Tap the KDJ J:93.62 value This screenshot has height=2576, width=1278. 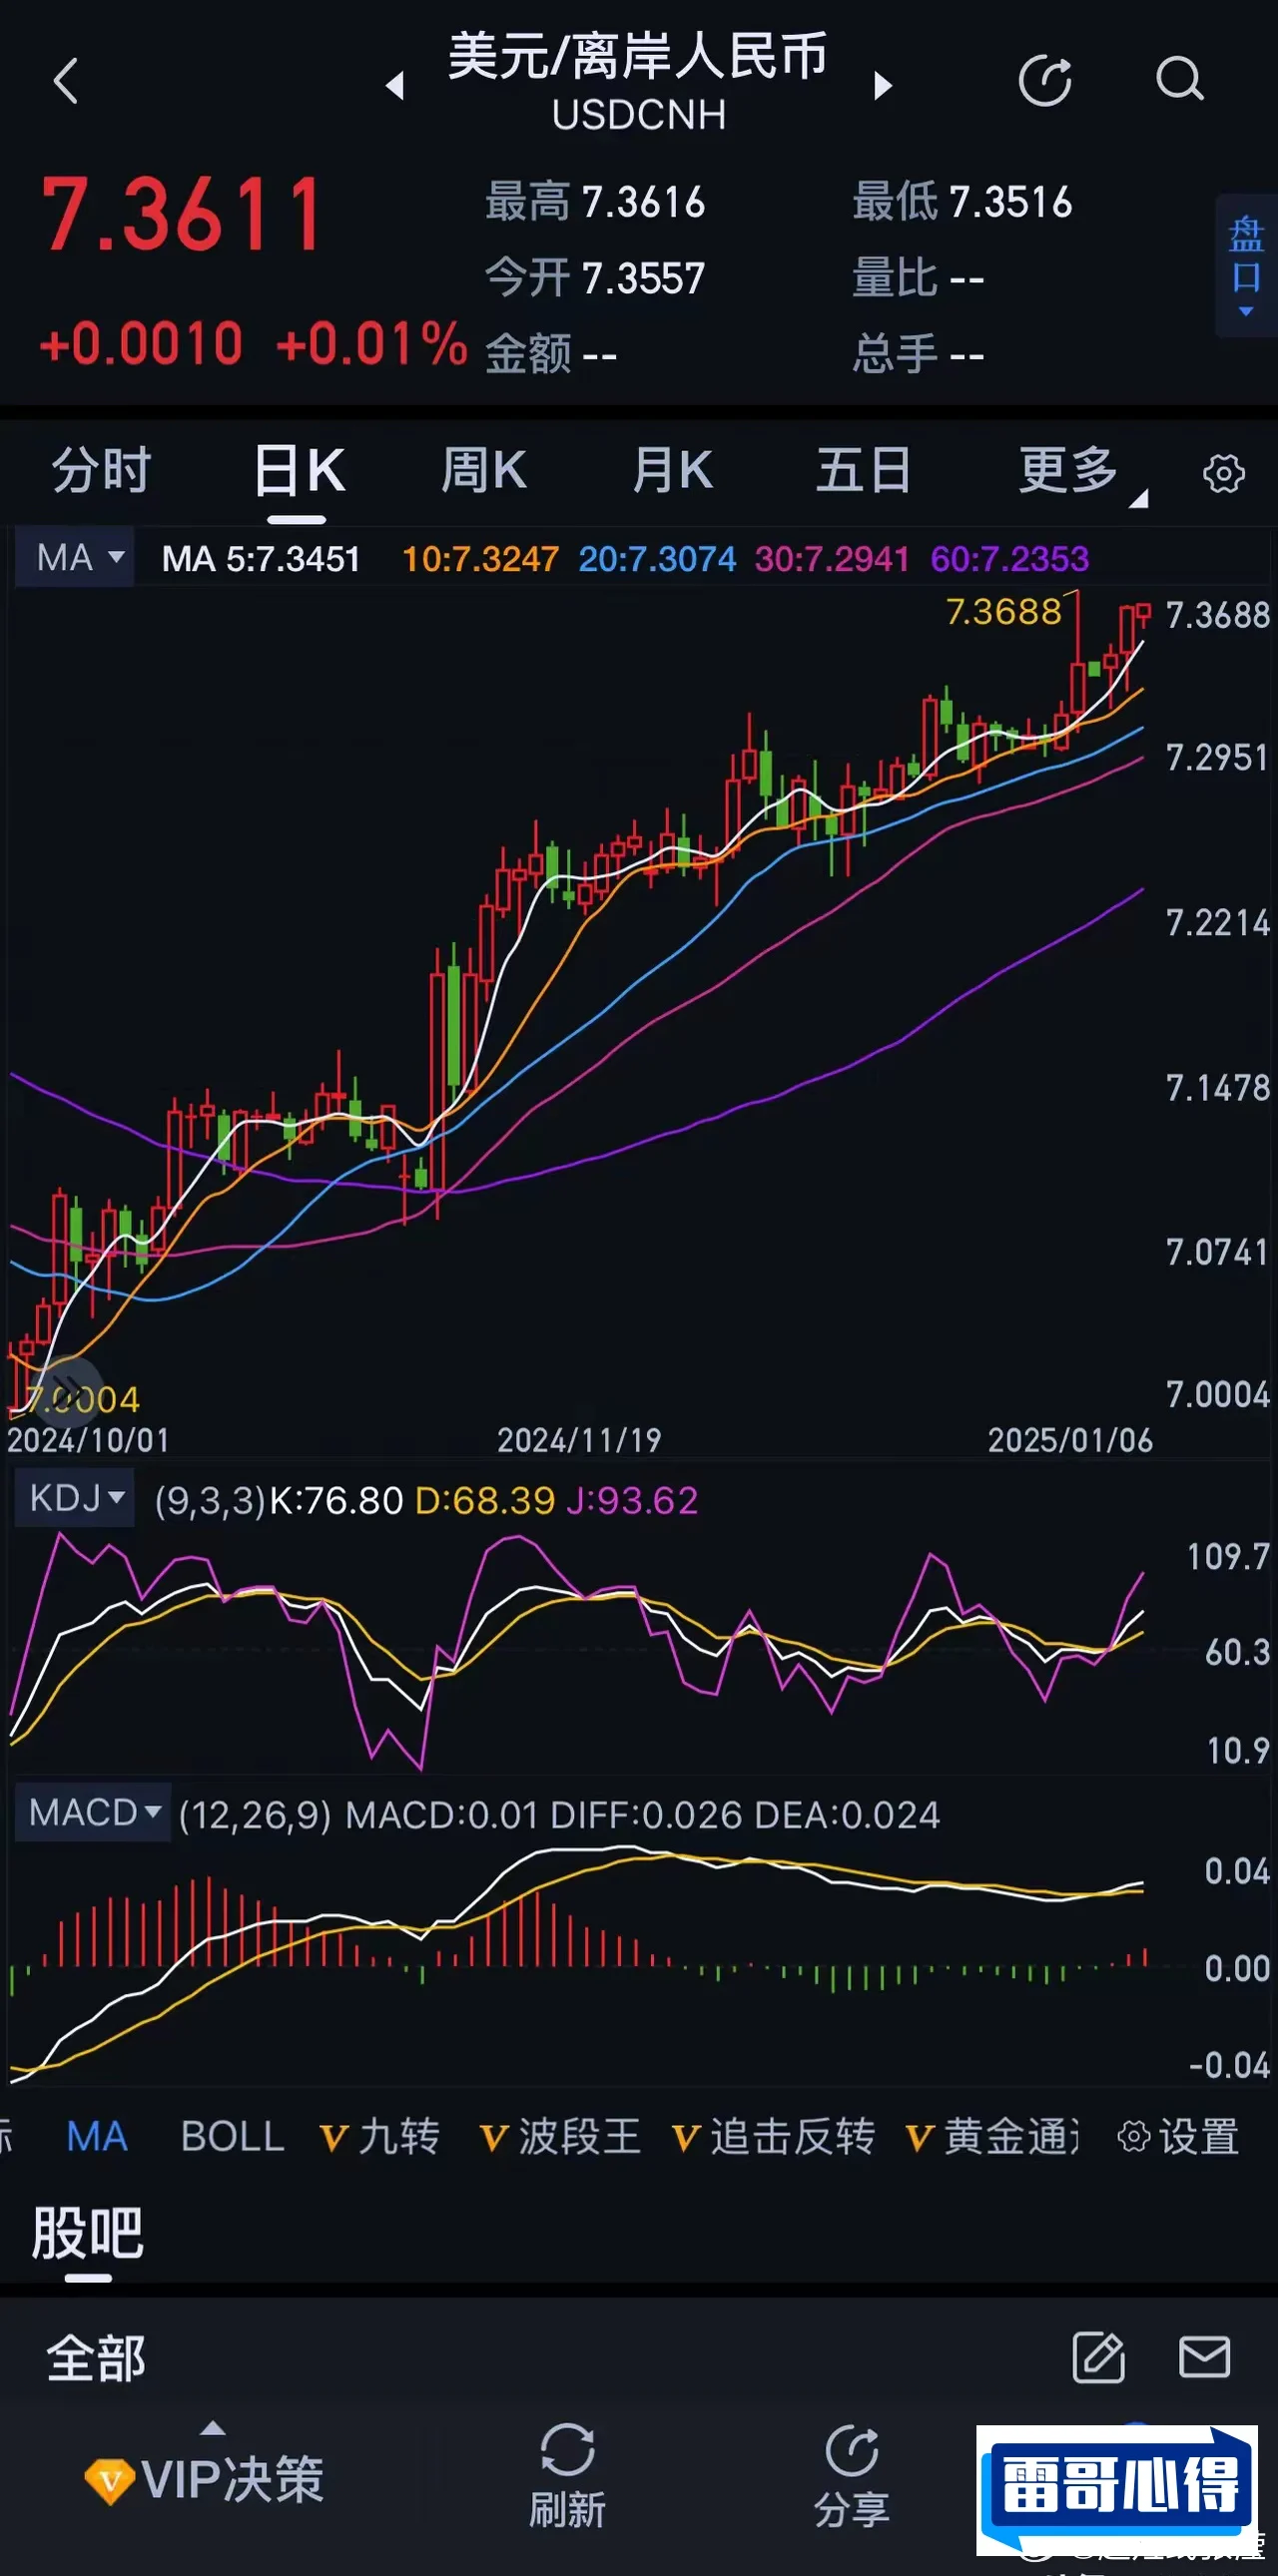coord(632,1500)
